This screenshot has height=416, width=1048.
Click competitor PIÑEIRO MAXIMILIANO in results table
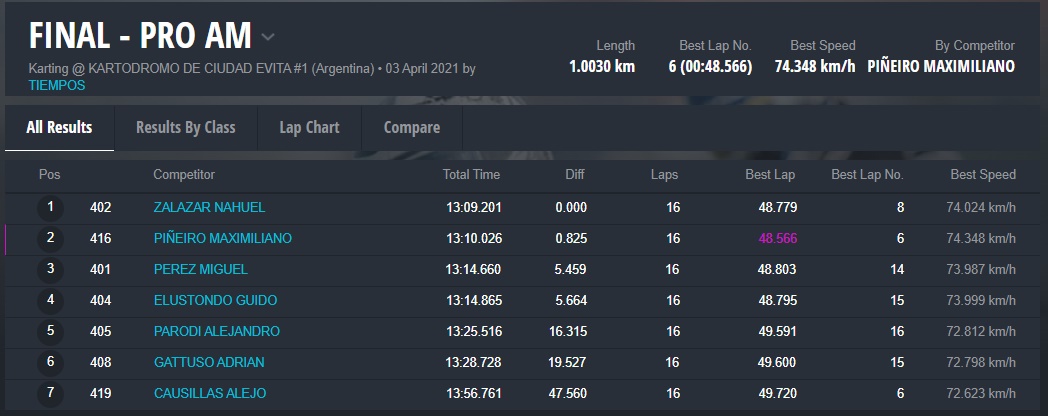pos(223,238)
